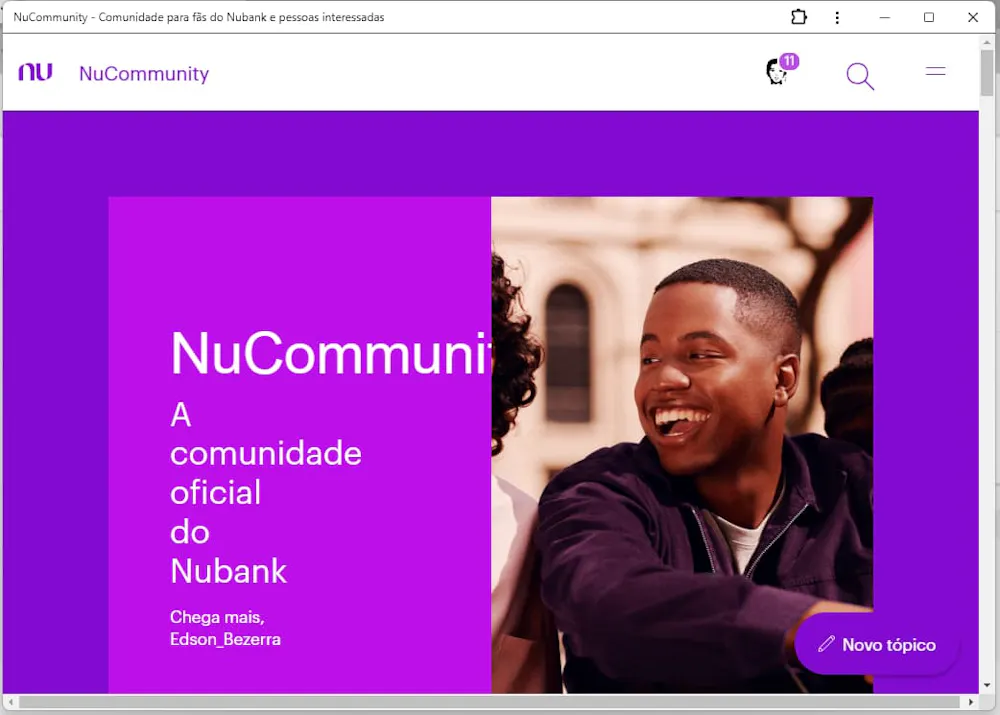Click the vertical scrollbar up arrow
The width and height of the screenshot is (1000, 715).
(x=987, y=41)
